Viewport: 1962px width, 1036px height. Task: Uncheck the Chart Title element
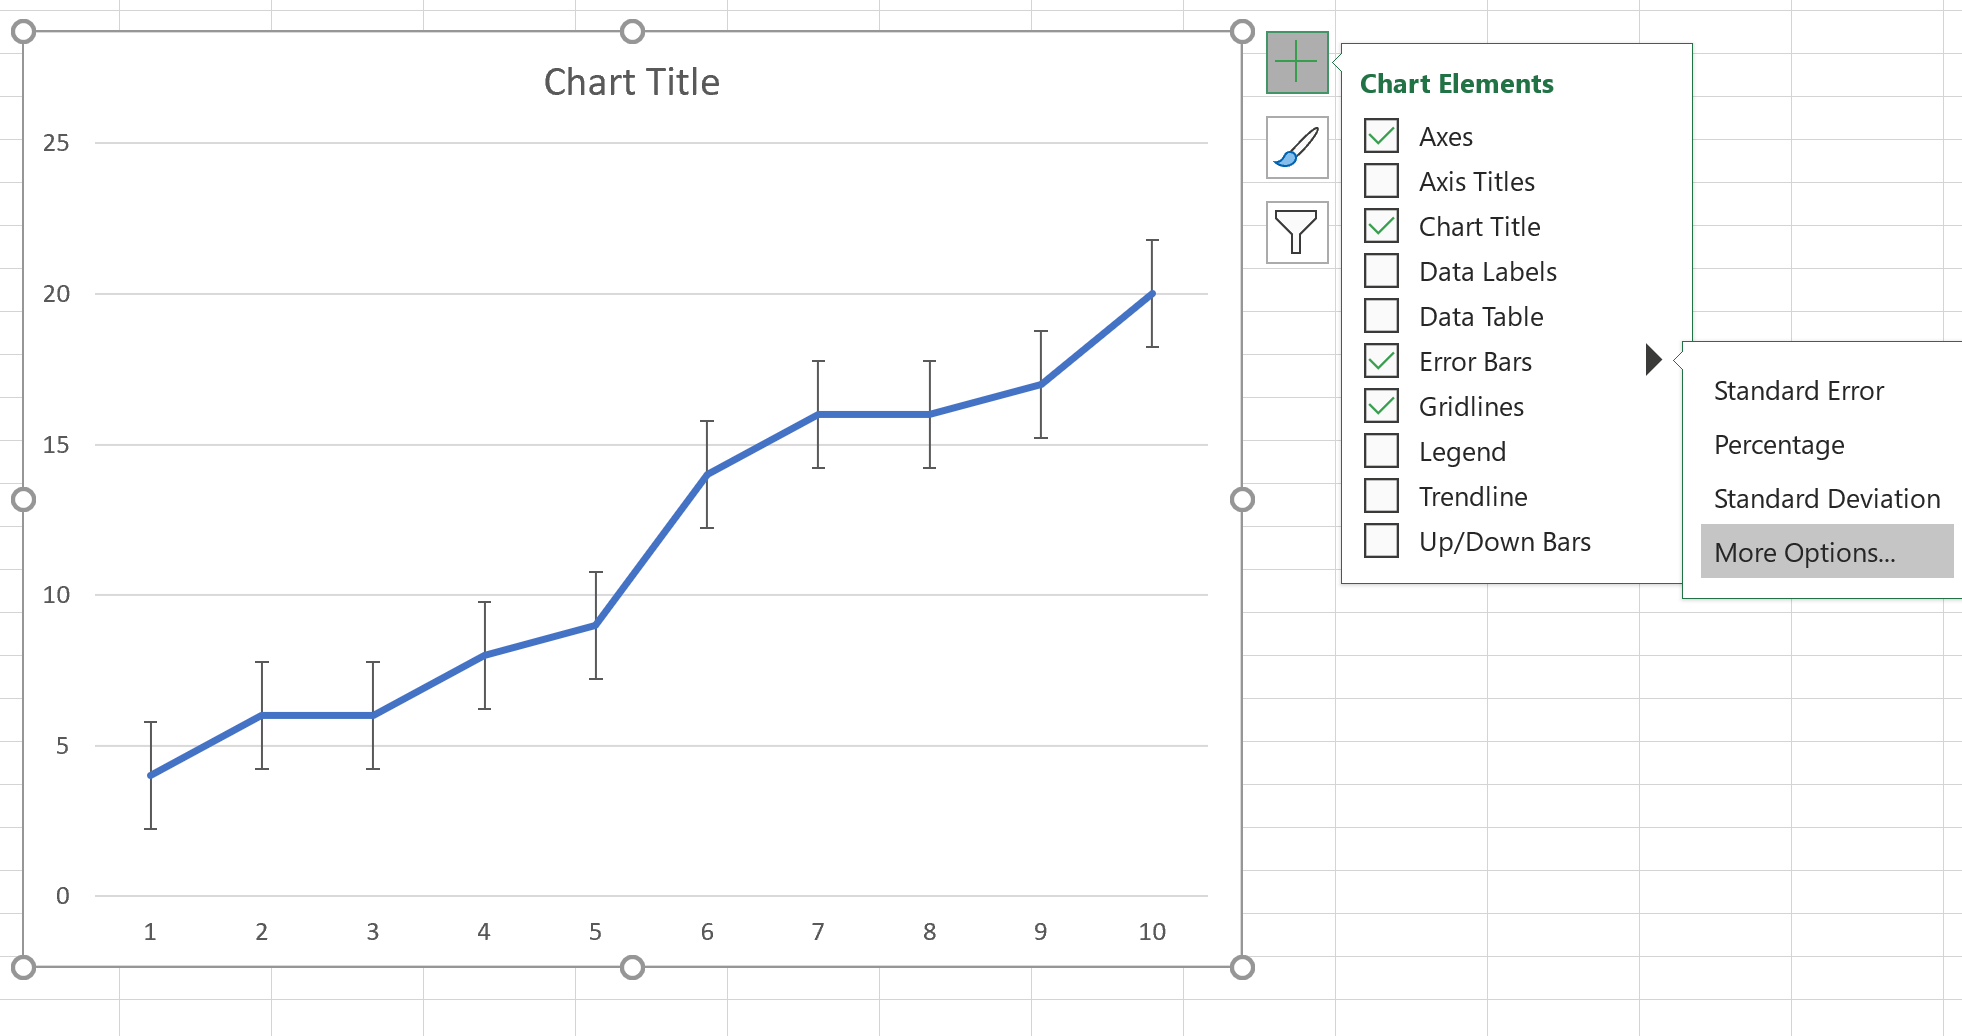(1381, 226)
